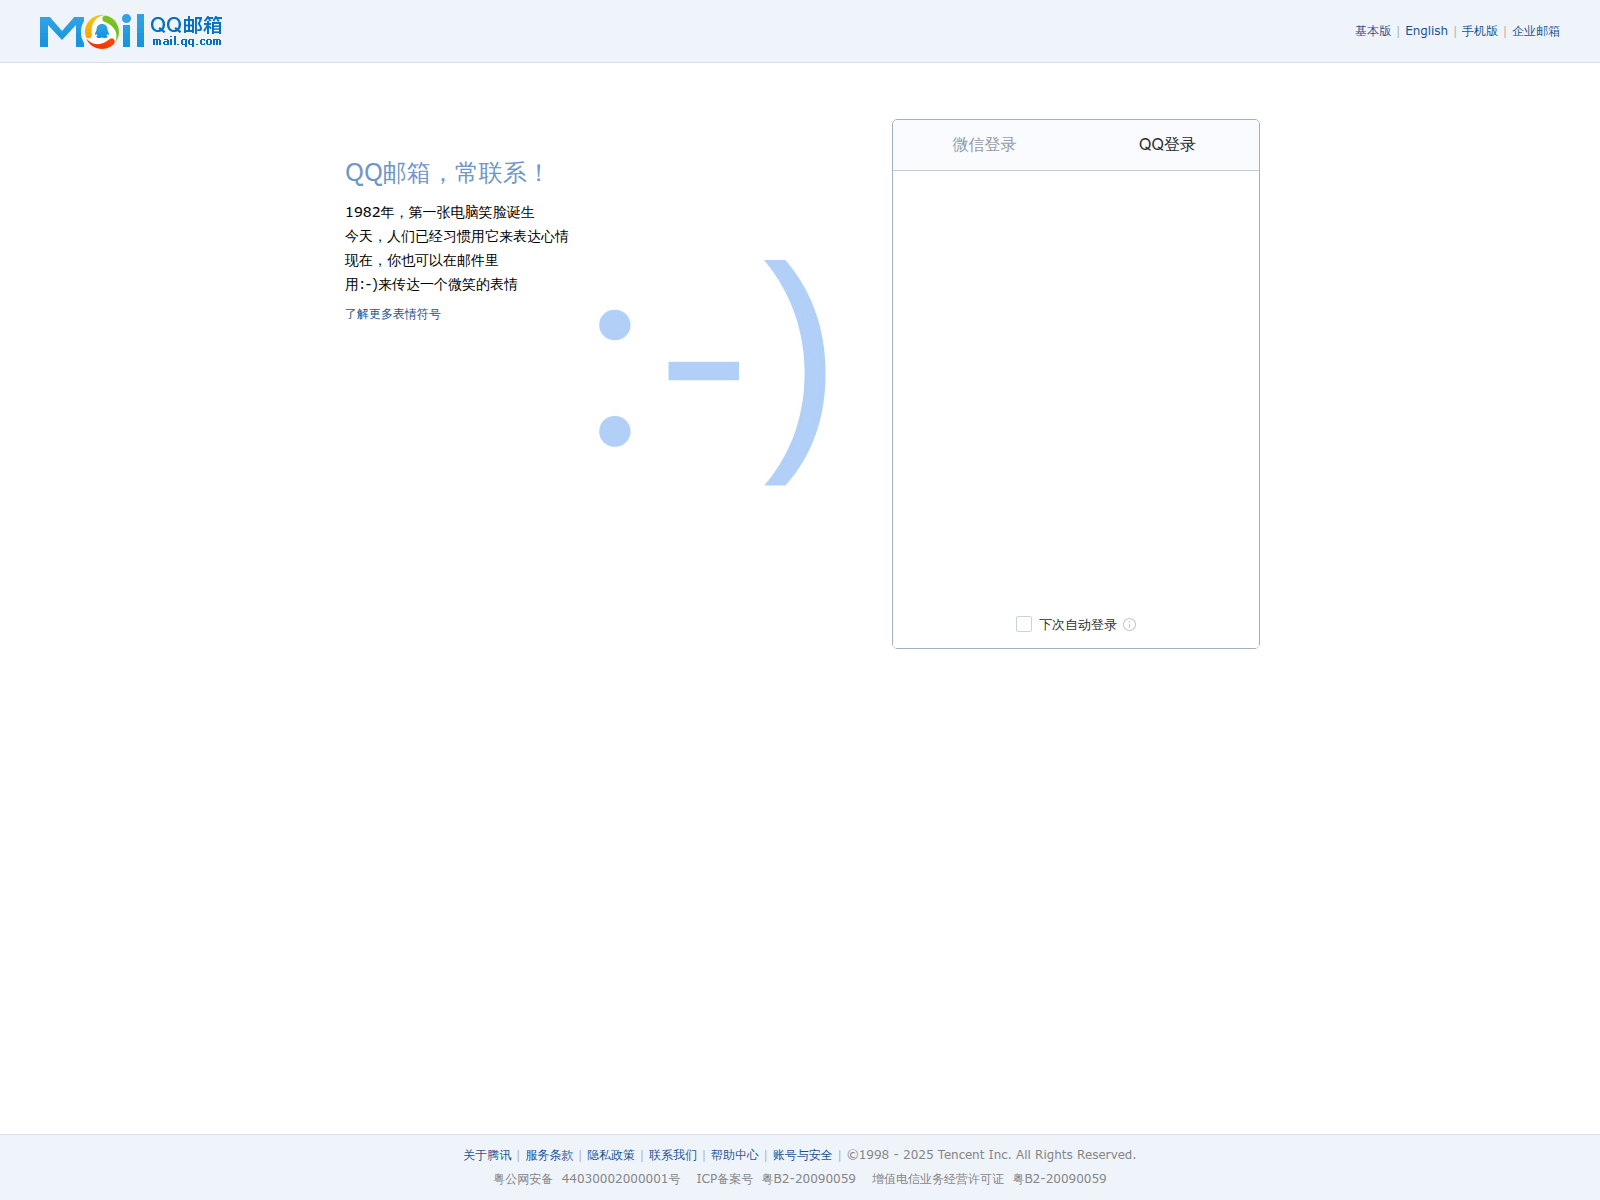Open the 隐私政策 footer link

(x=611, y=1155)
